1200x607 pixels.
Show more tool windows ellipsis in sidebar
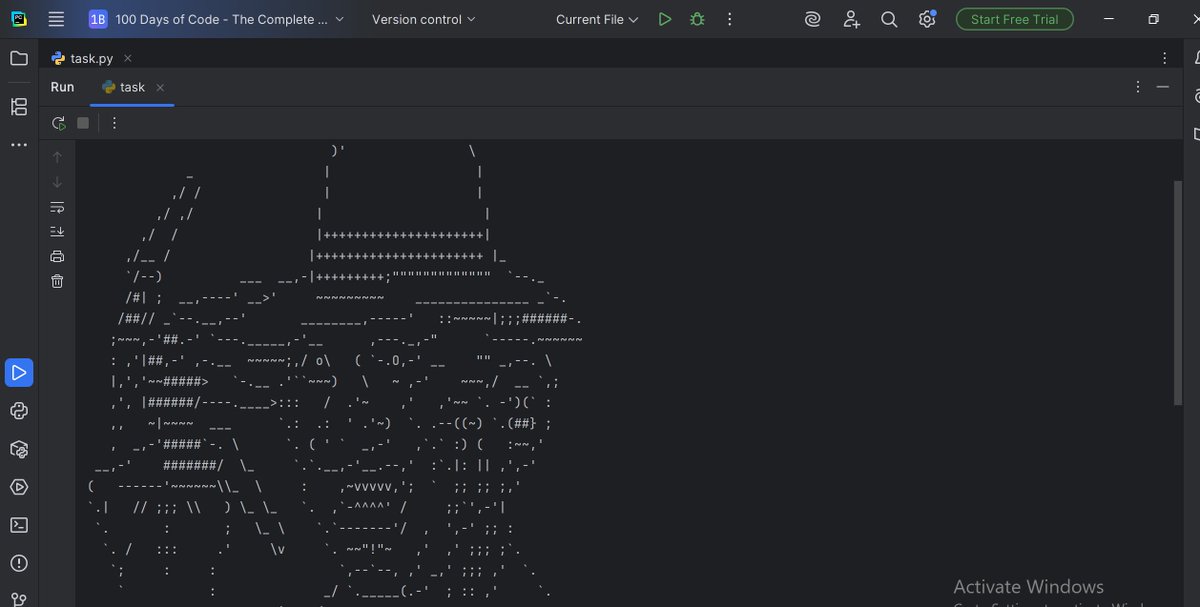[19, 145]
